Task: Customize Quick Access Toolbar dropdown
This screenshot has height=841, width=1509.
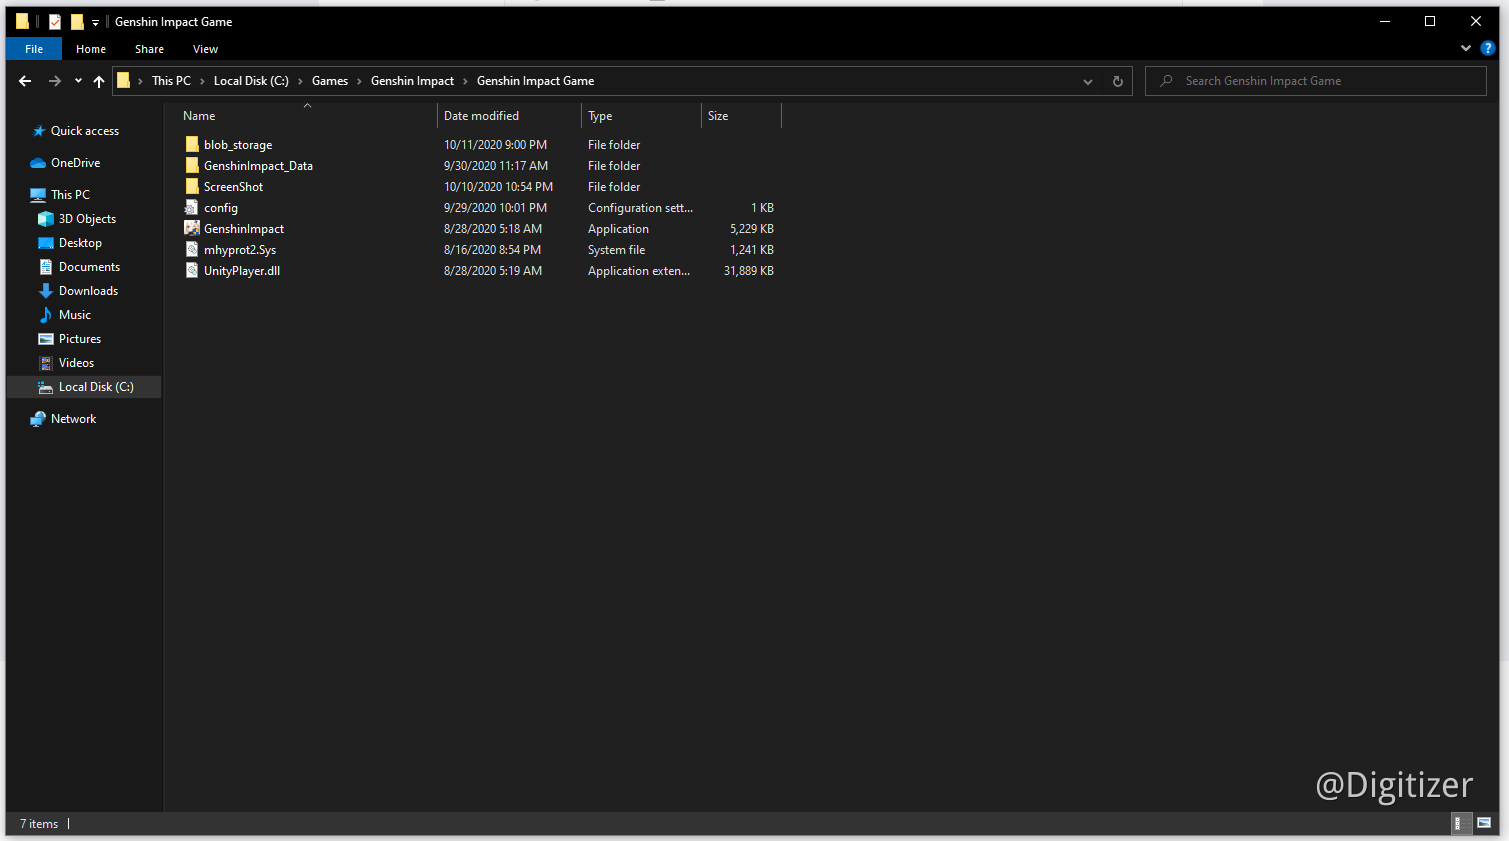Action: 95,22
